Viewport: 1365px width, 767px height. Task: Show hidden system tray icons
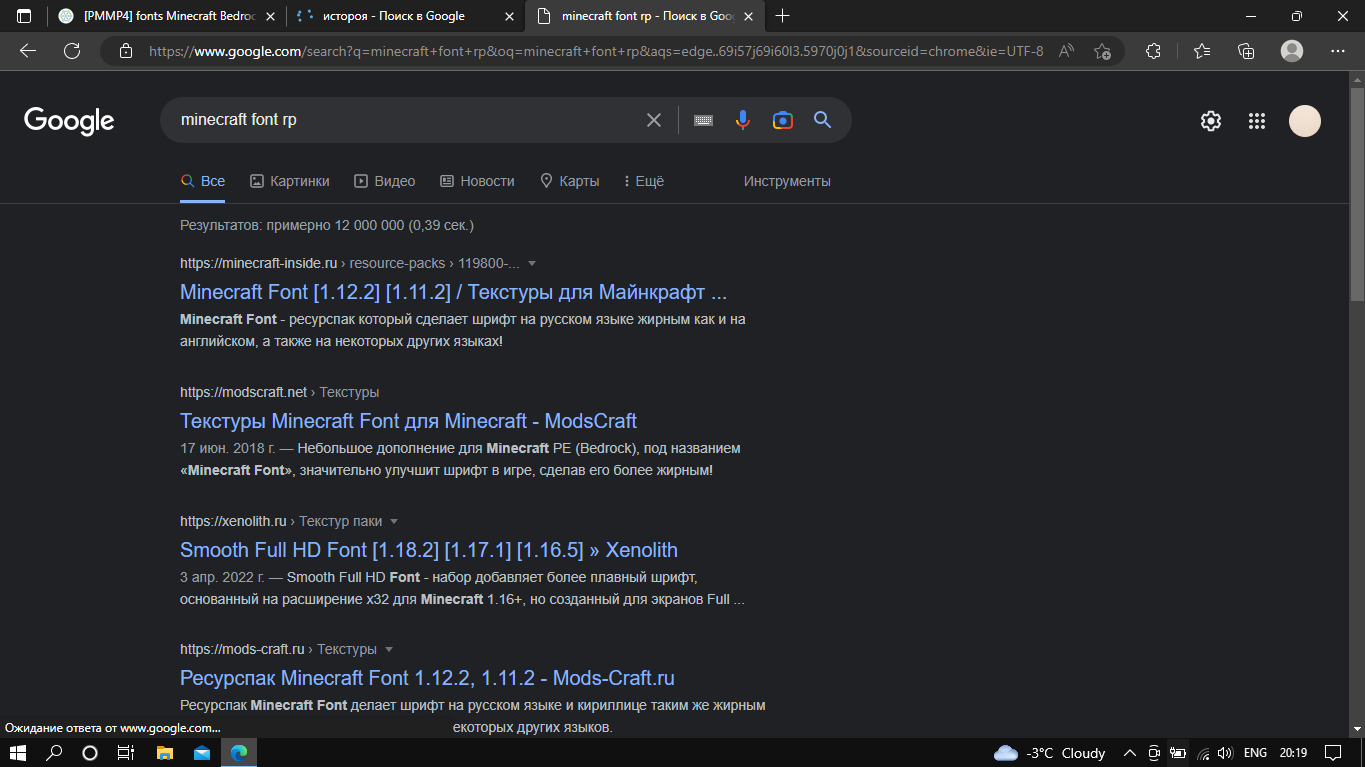[1130, 753]
